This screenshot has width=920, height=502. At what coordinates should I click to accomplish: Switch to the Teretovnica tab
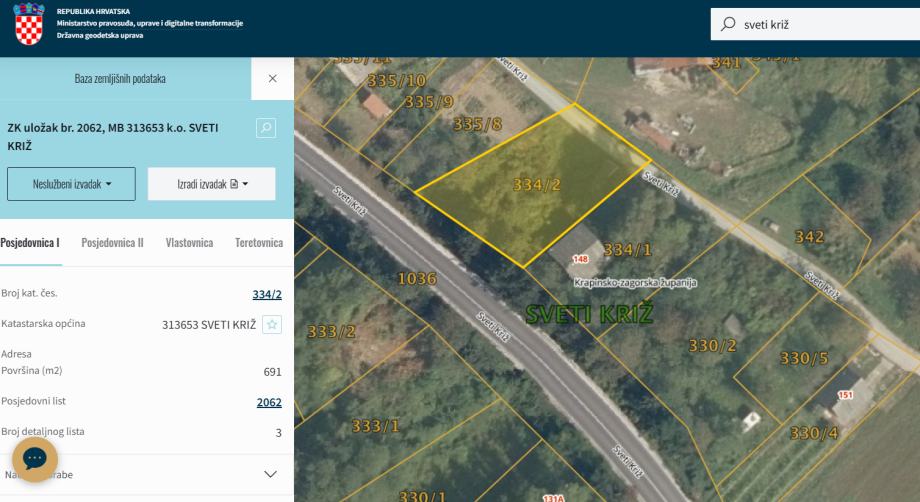tap(259, 243)
